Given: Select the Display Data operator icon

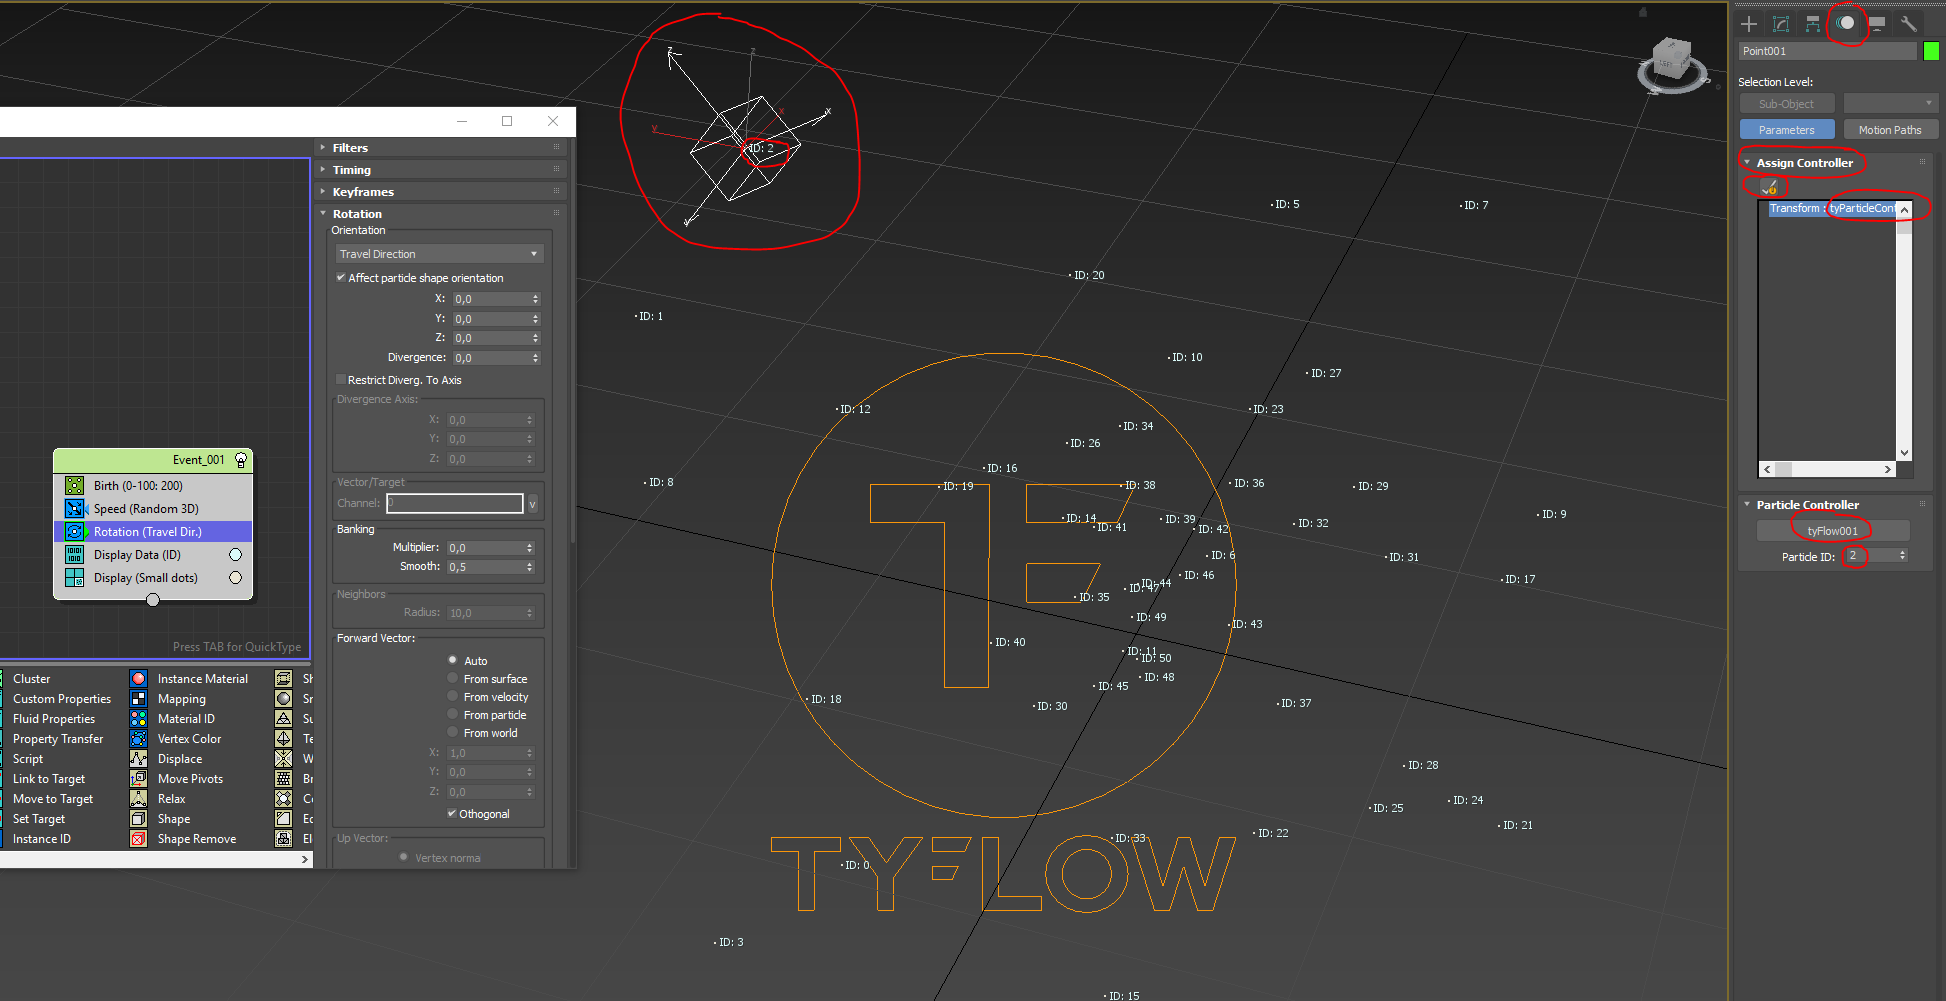Looking at the screenshot, I should [x=75, y=555].
